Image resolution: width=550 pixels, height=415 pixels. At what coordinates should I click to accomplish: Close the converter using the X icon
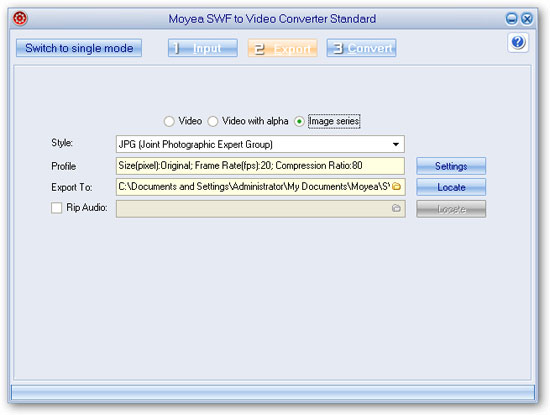[527, 18]
